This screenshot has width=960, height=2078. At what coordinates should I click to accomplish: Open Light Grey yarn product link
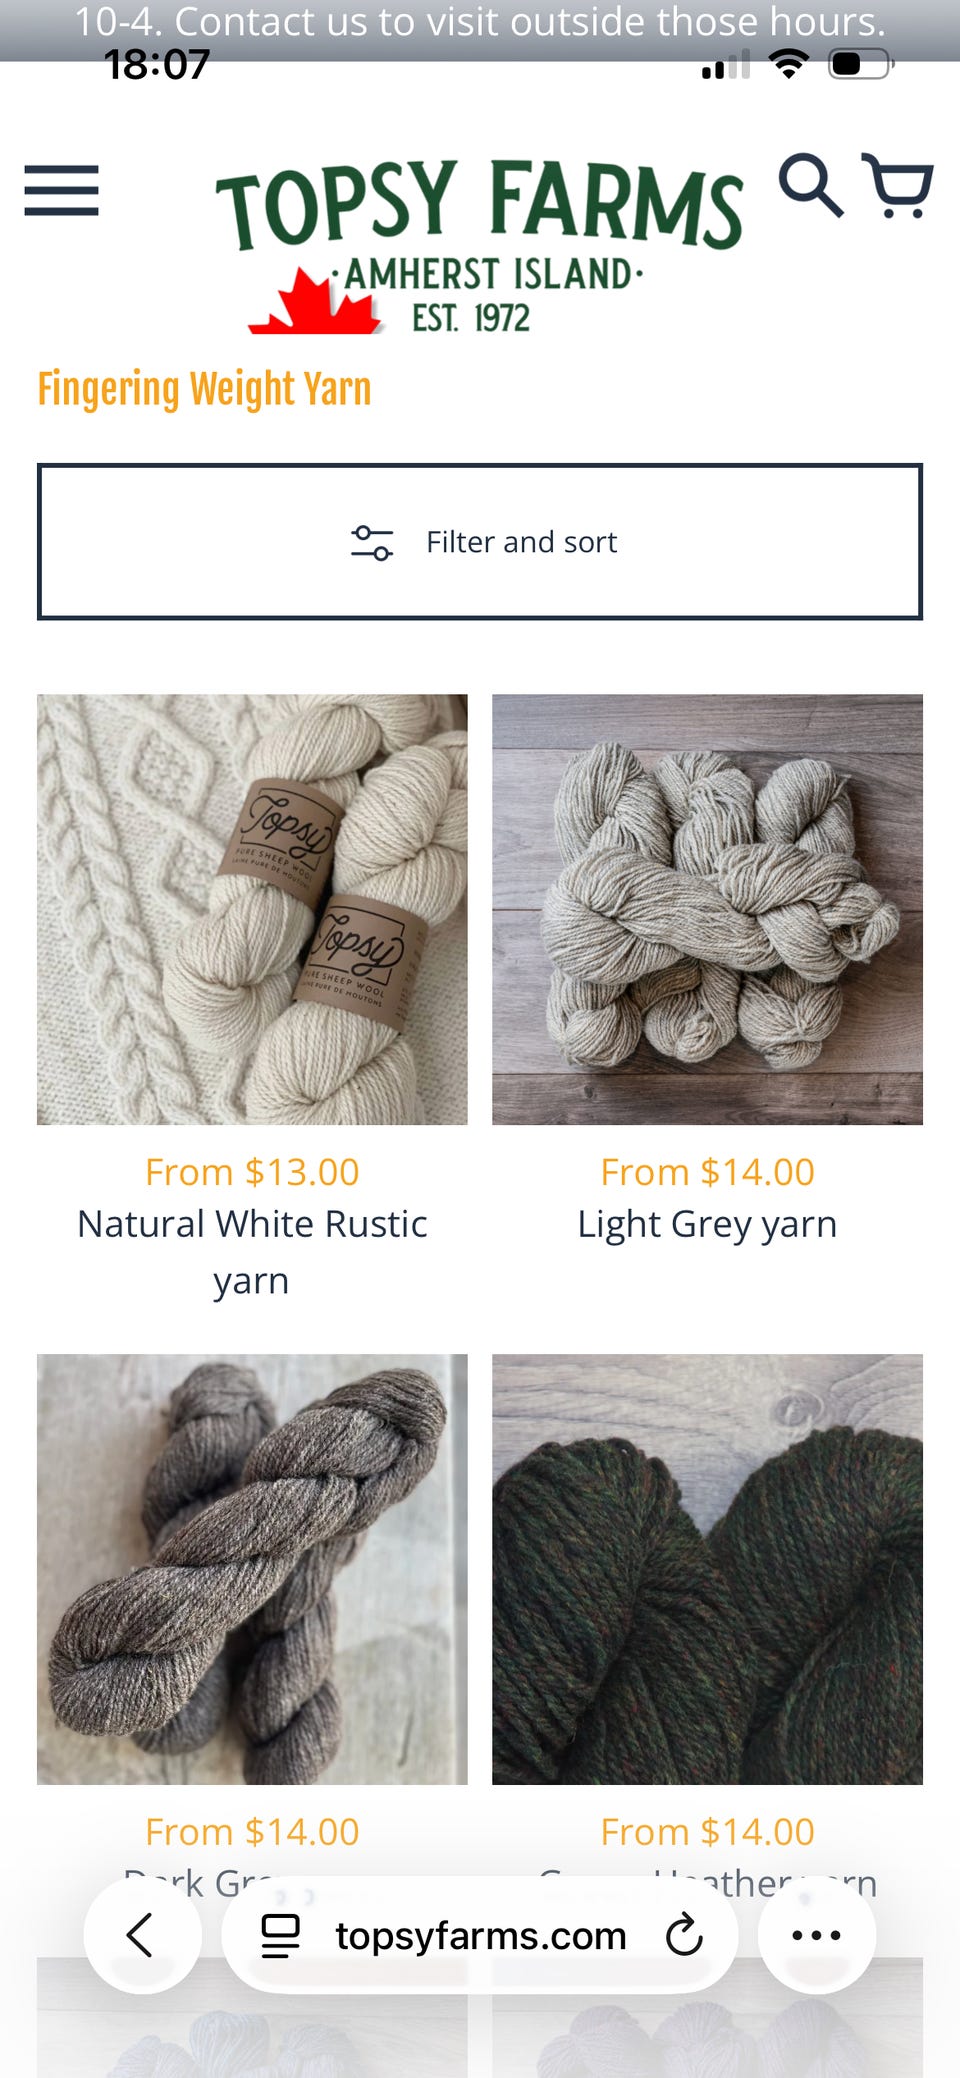pyautogui.click(x=707, y=1224)
